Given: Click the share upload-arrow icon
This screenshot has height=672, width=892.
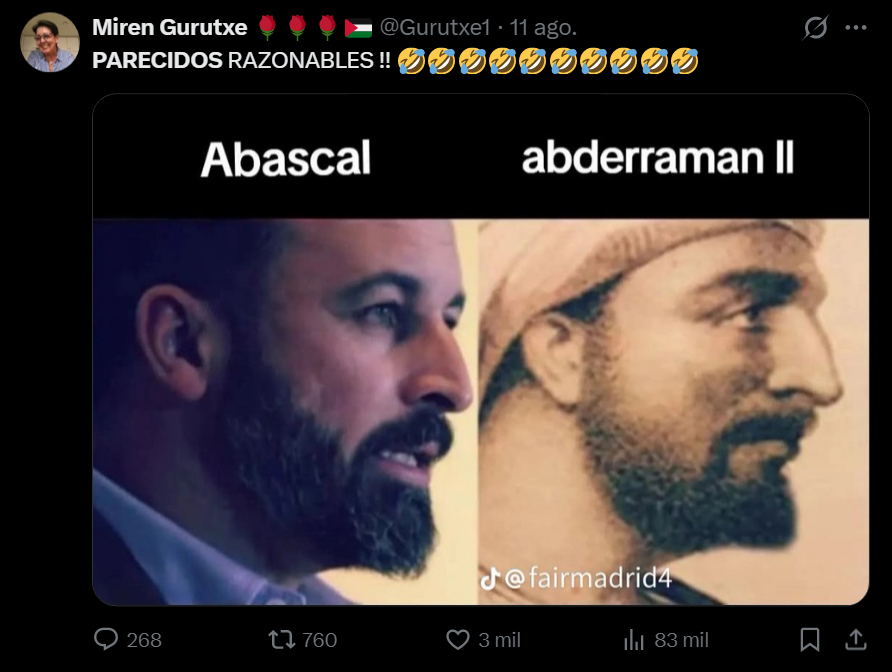Looking at the screenshot, I should [x=855, y=640].
